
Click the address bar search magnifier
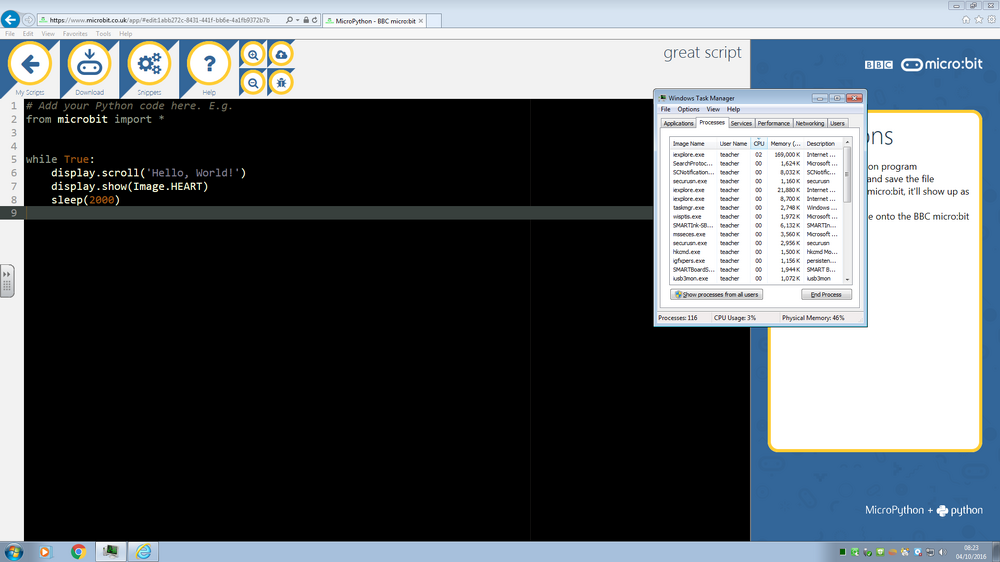click(290, 20)
